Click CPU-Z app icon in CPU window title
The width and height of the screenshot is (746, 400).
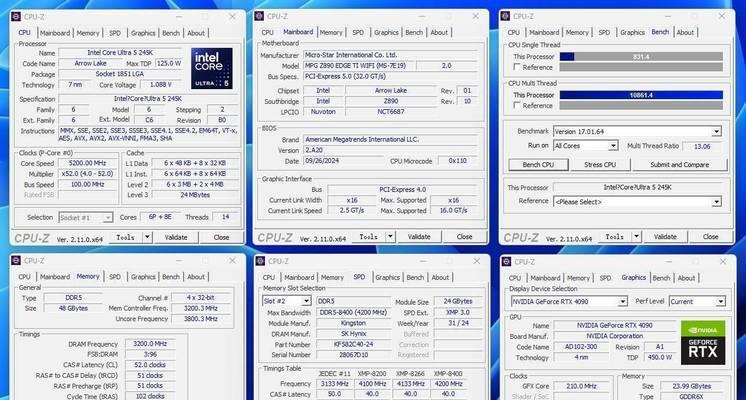pyautogui.click(x=16, y=17)
